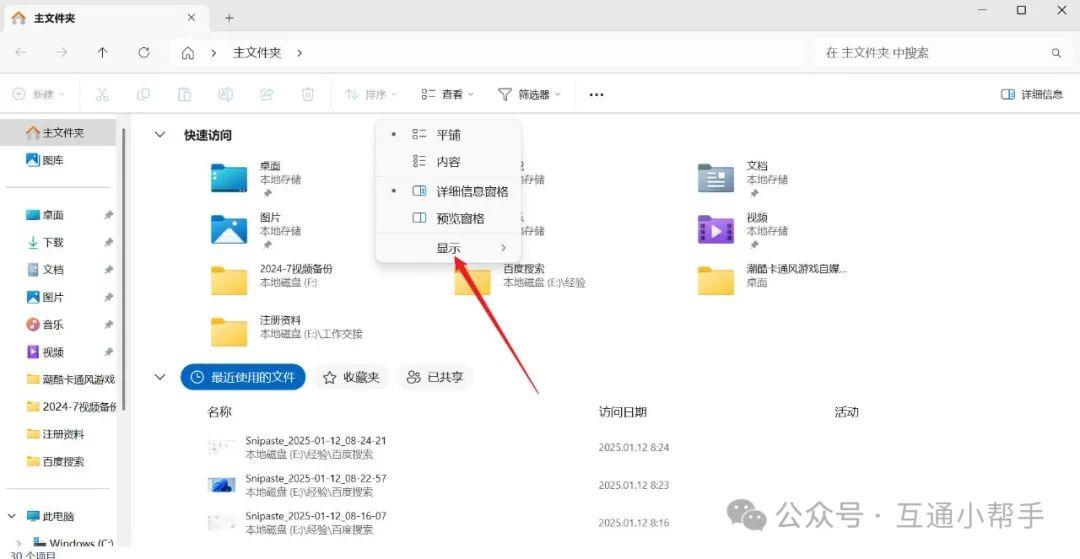Image resolution: width=1080 pixels, height=559 pixels.
Task: Collapse 此电脑 in the sidebar tree
Action: pos(12,516)
